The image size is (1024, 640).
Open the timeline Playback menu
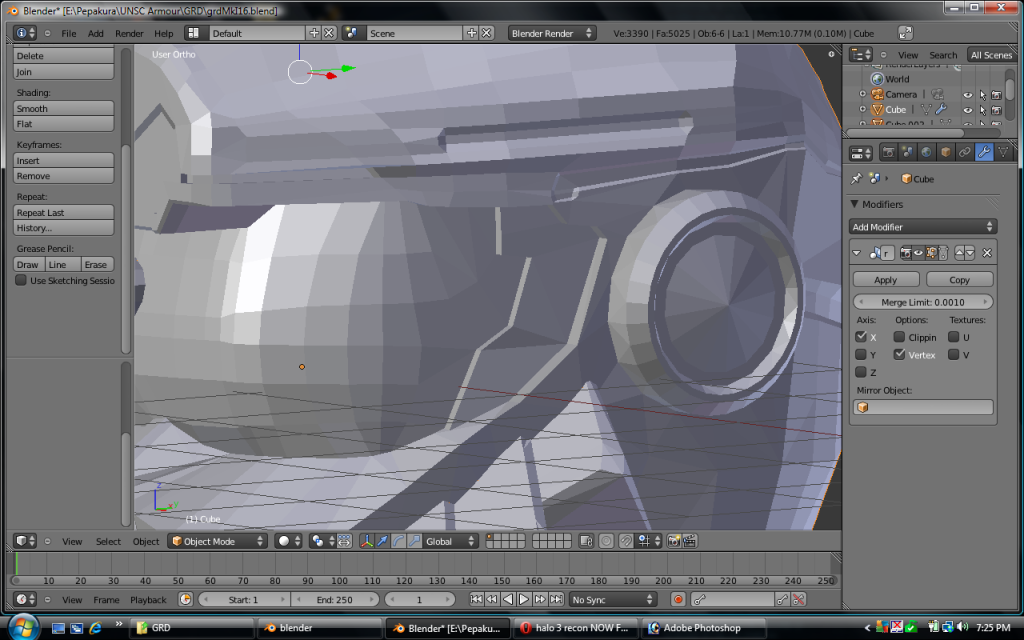148,600
